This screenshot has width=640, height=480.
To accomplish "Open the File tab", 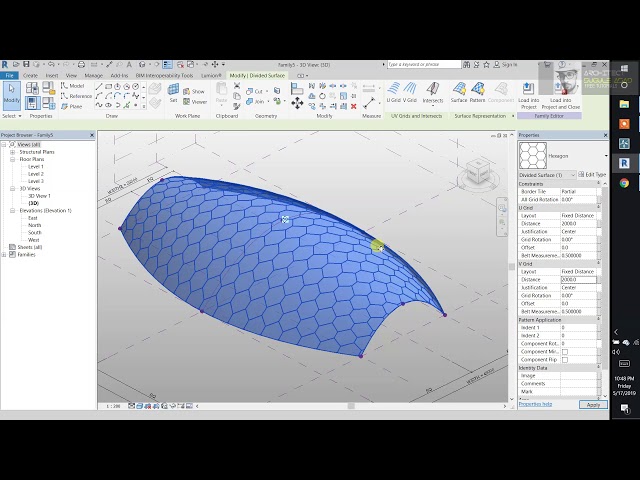I will 9,76.
